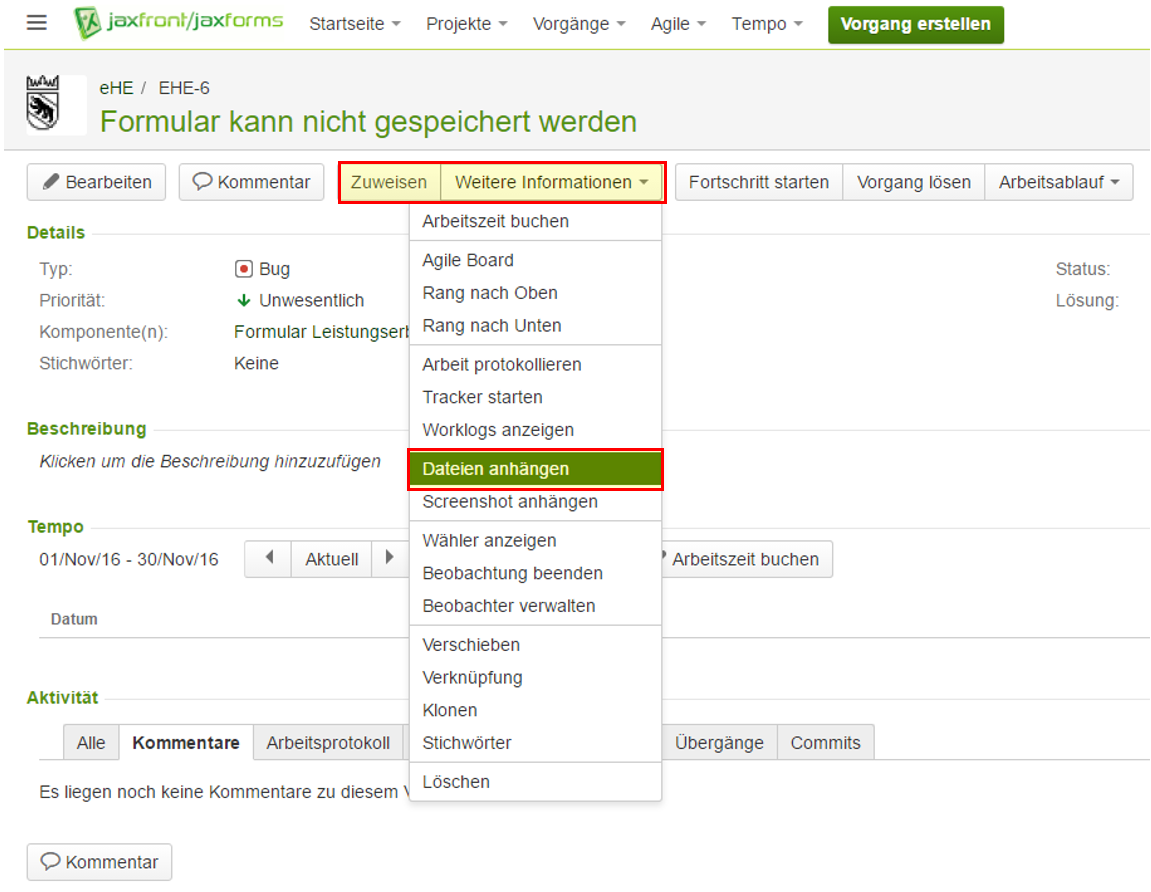1151x892 pixels.
Task: Collapse the Weitere Informationen dropdown
Action: pos(552,182)
